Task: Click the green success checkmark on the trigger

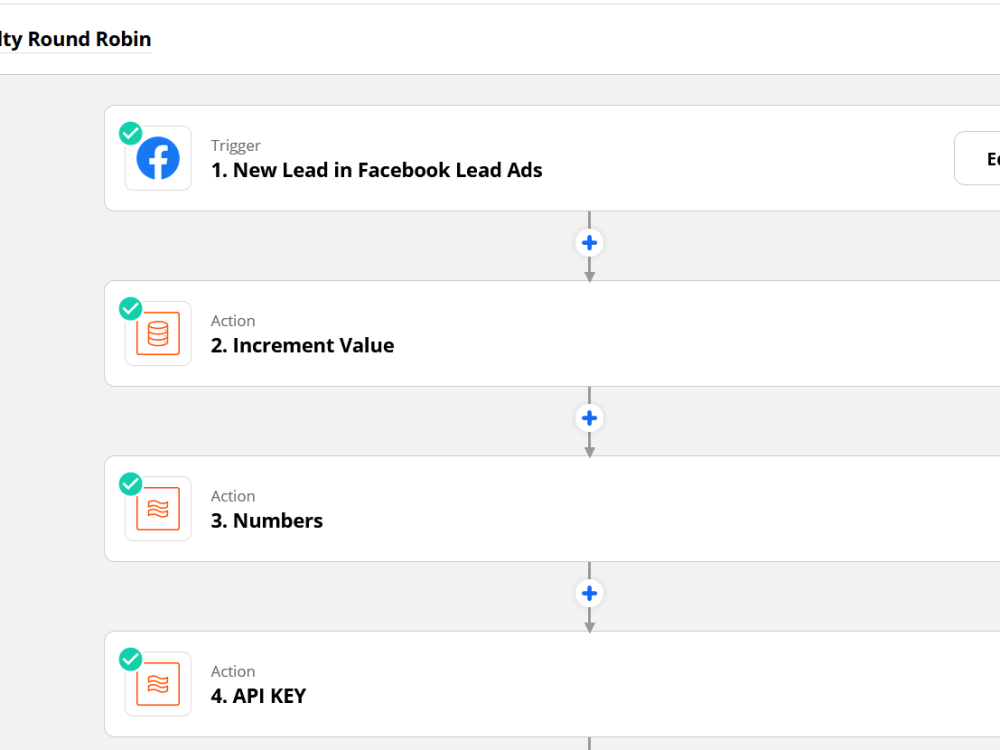Action: pyautogui.click(x=130, y=132)
